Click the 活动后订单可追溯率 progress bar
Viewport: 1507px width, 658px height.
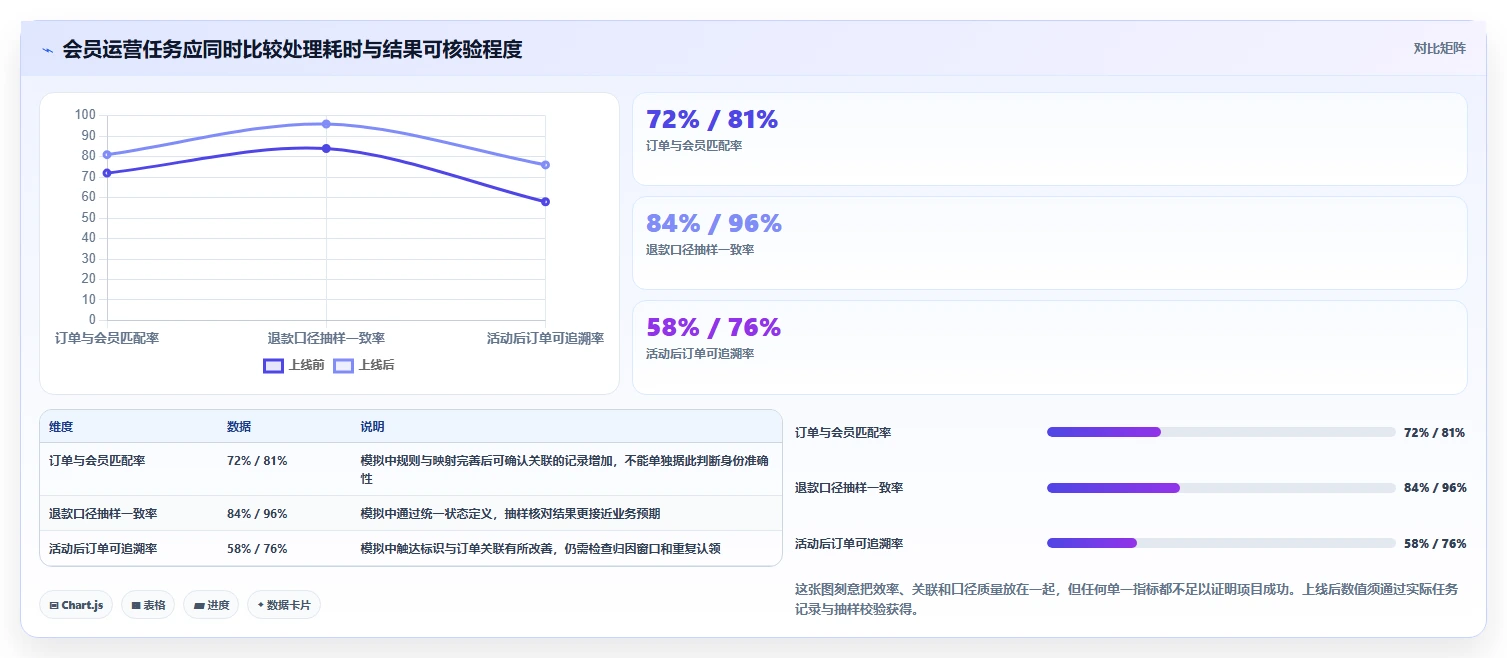pos(1221,543)
